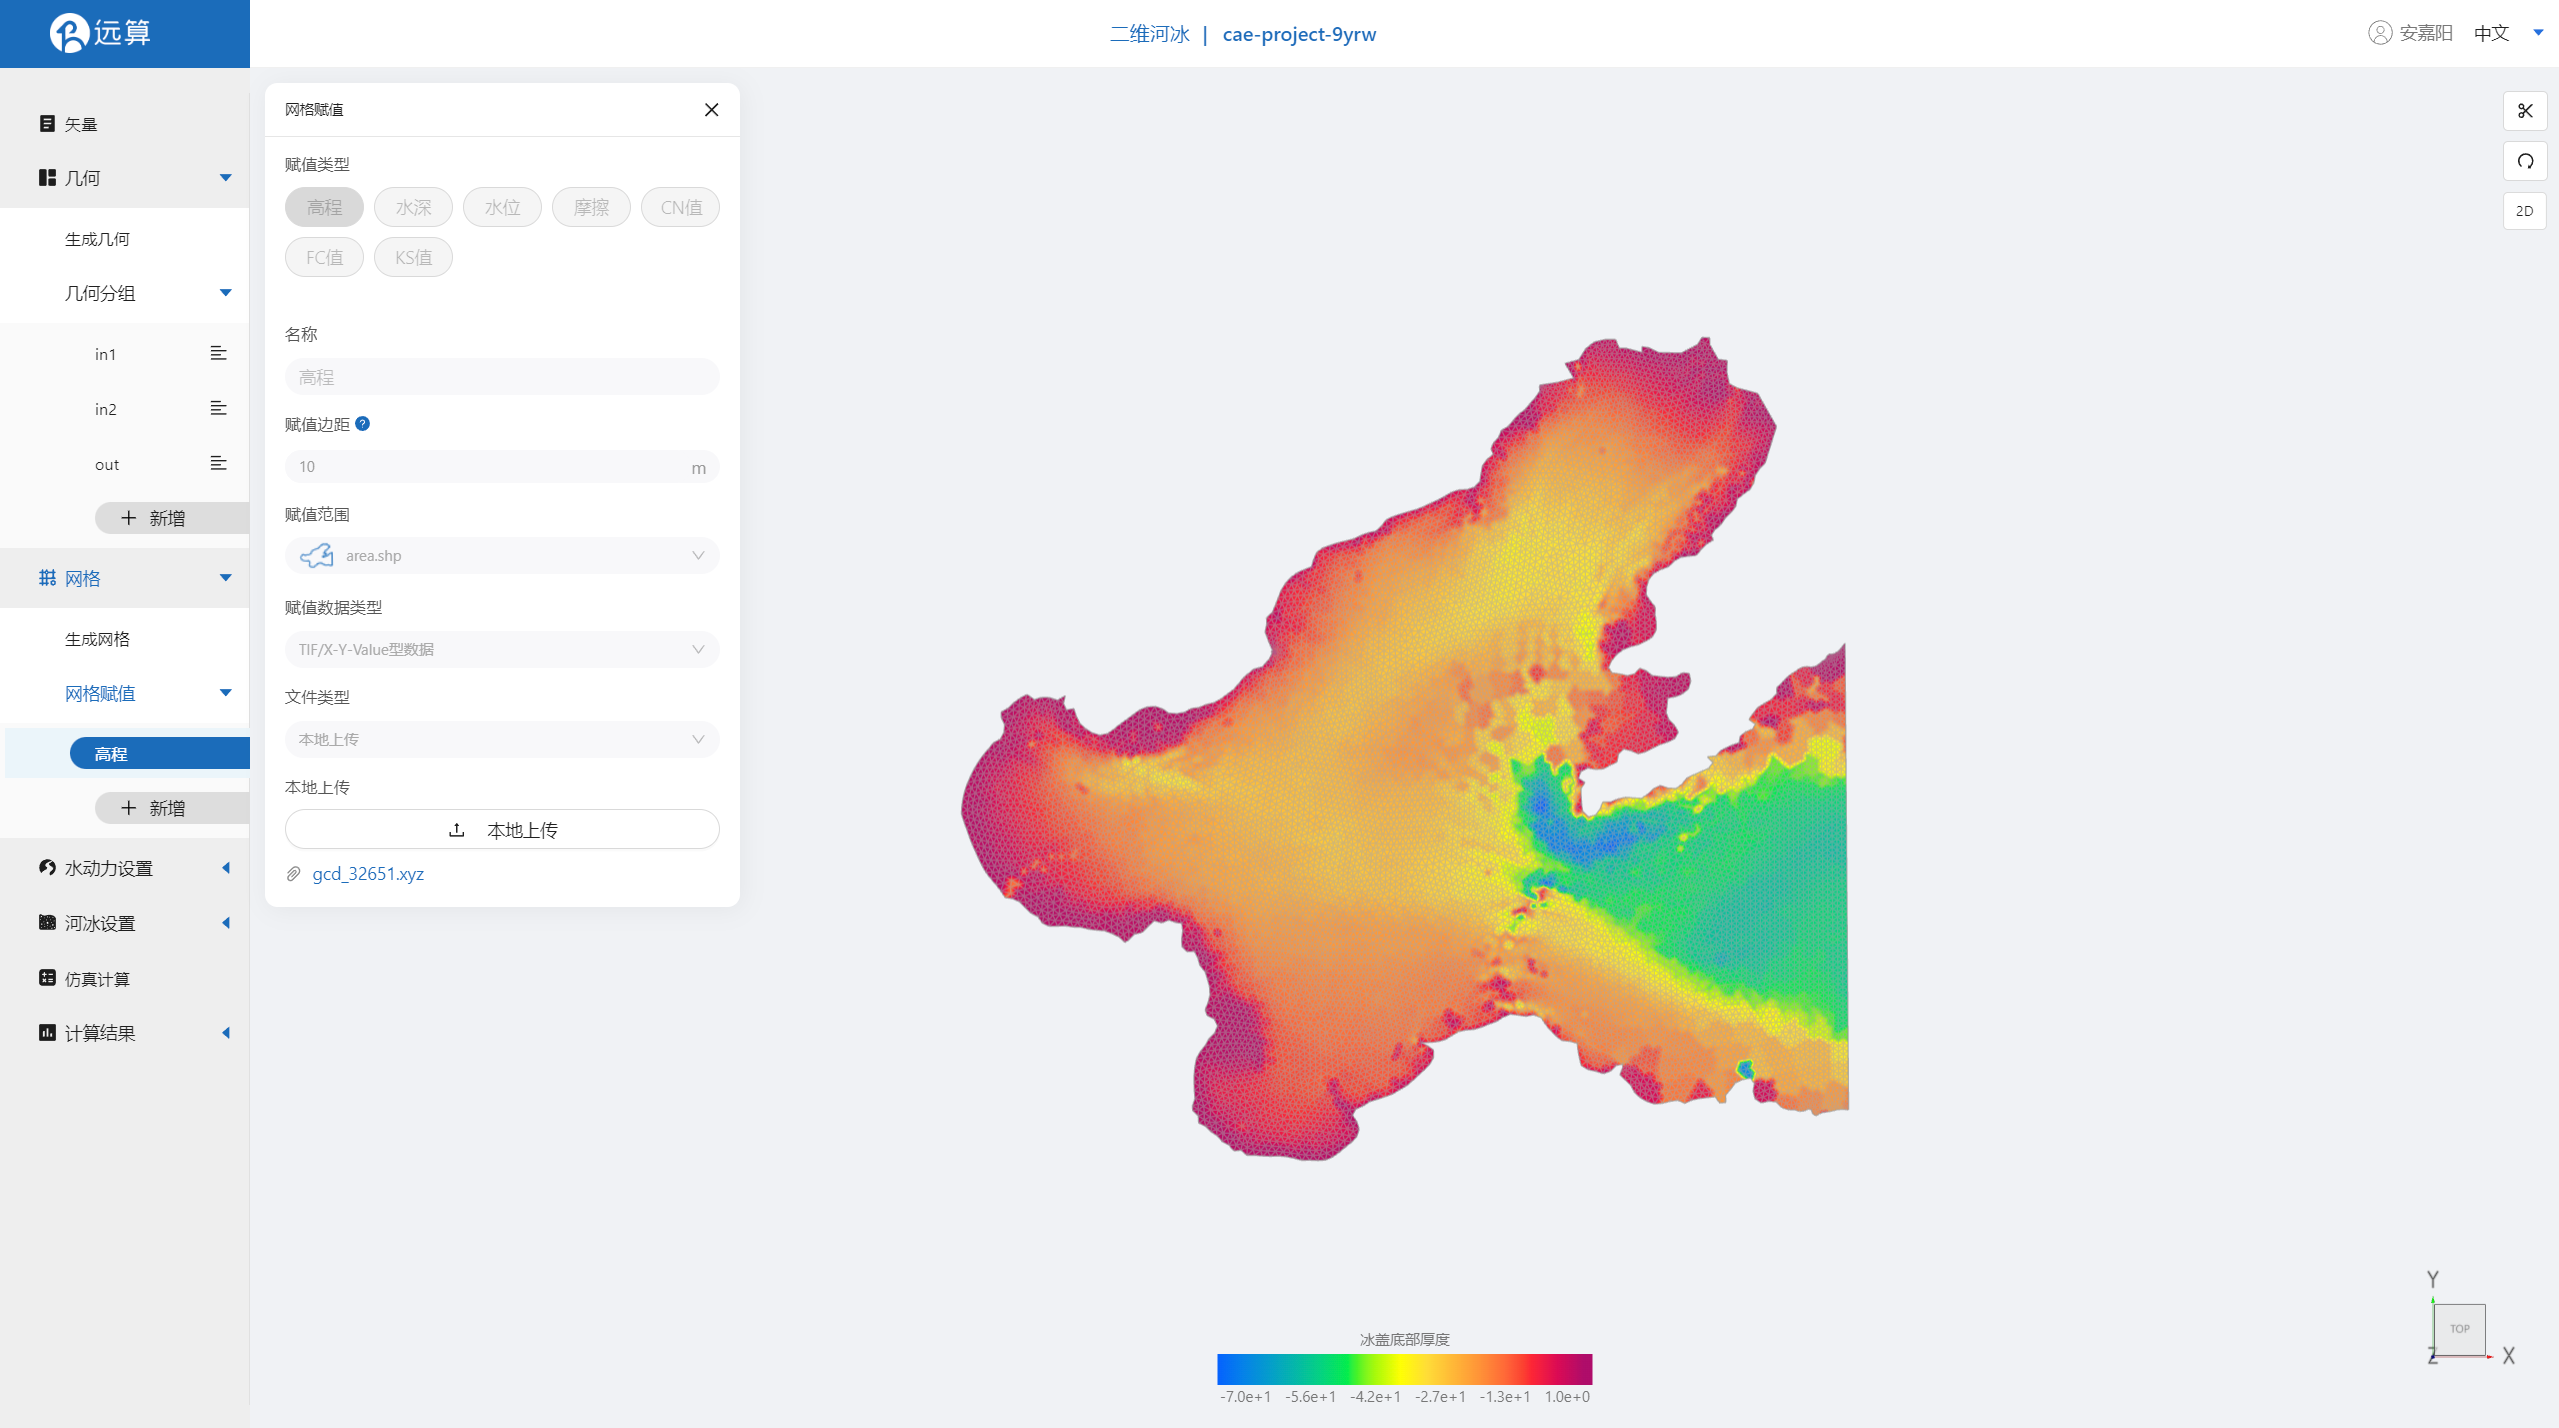Collapse the 网格赋值 arrow

pyautogui.click(x=226, y=693)
